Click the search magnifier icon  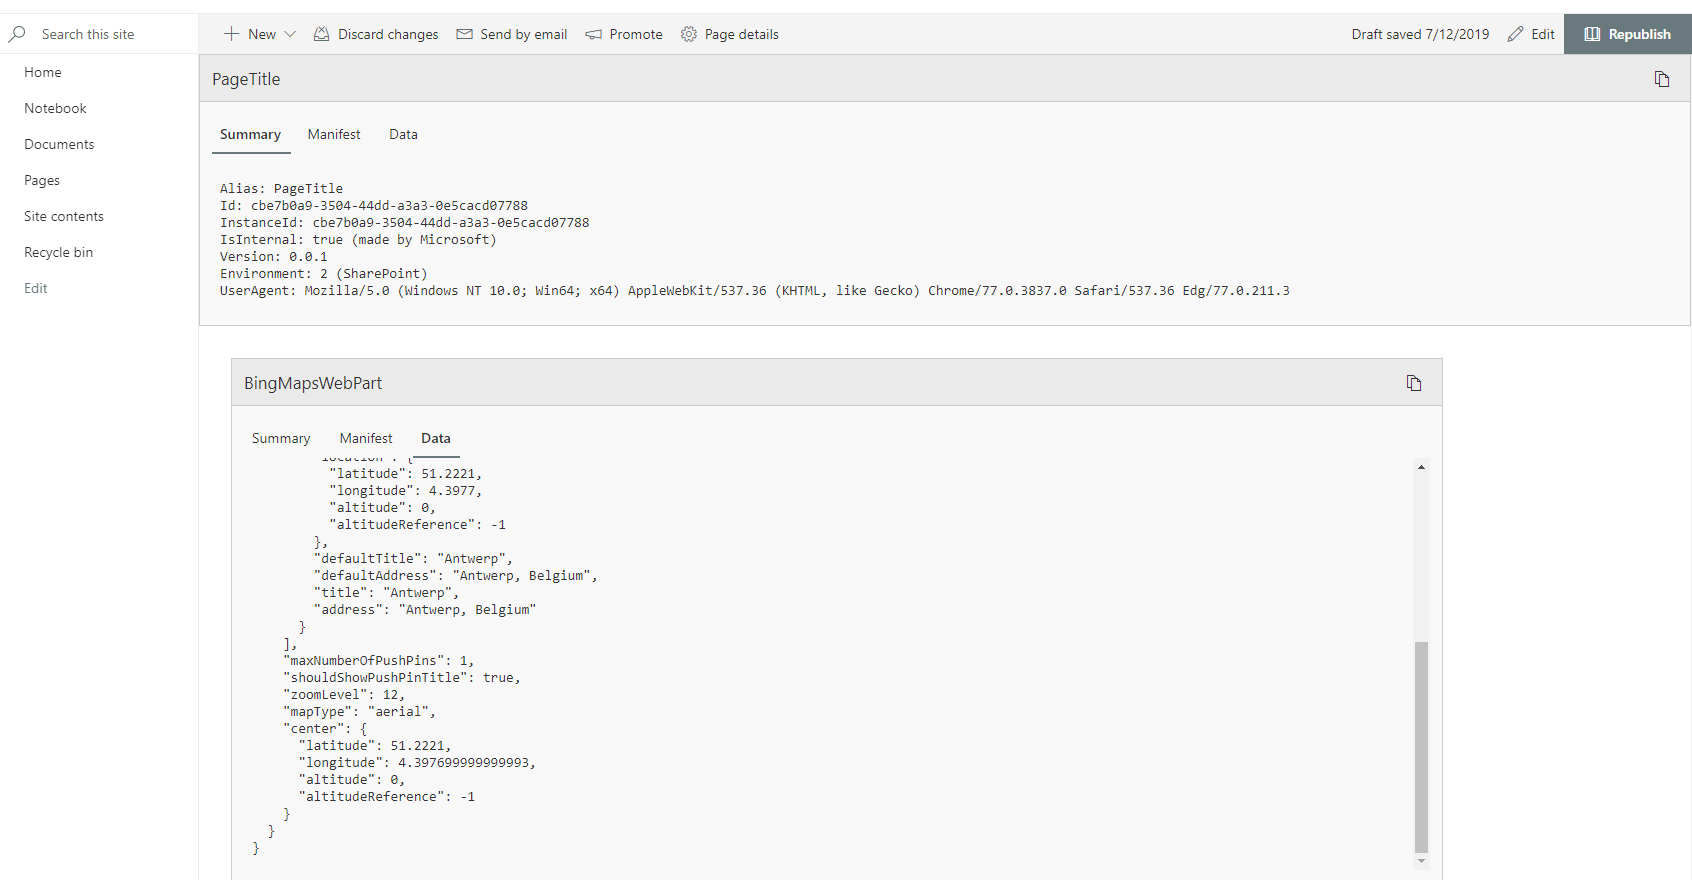point(17,34)
